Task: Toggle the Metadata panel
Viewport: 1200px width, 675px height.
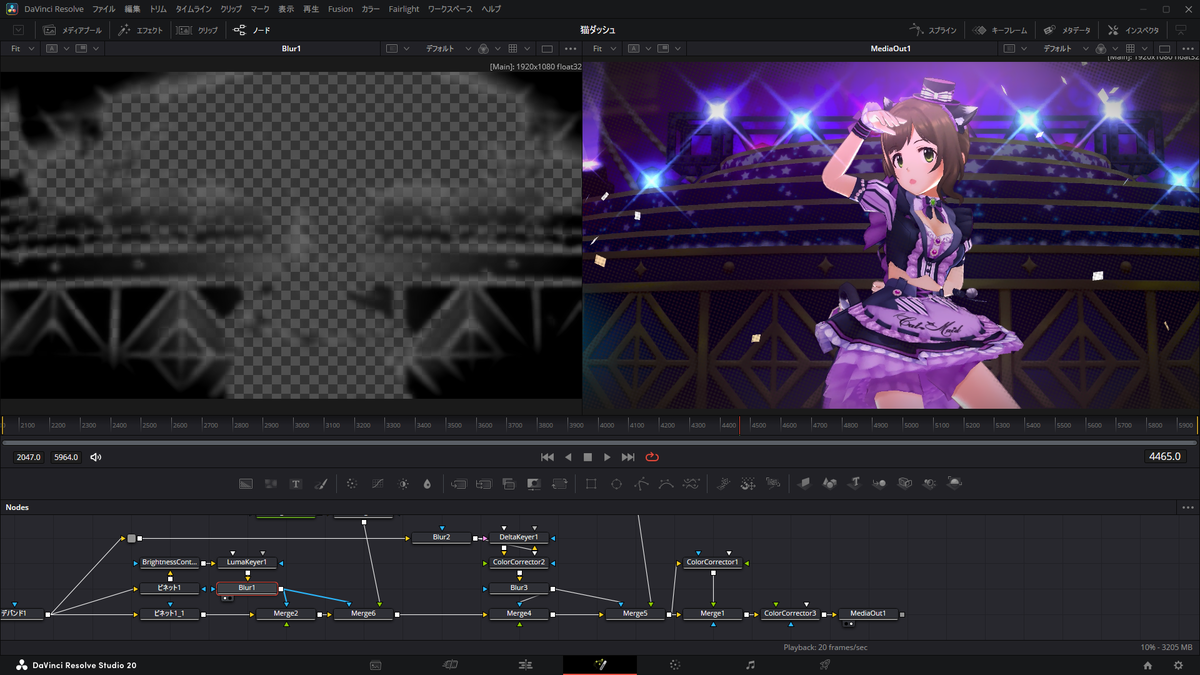Action: click(1067, 30)
